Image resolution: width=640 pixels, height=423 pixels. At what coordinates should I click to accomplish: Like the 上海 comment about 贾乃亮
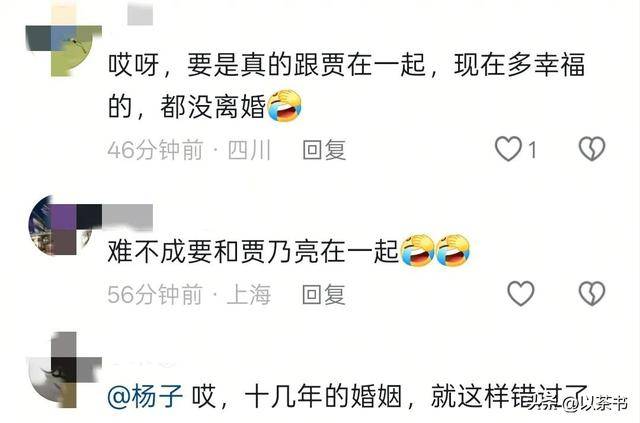click(520, 293)
